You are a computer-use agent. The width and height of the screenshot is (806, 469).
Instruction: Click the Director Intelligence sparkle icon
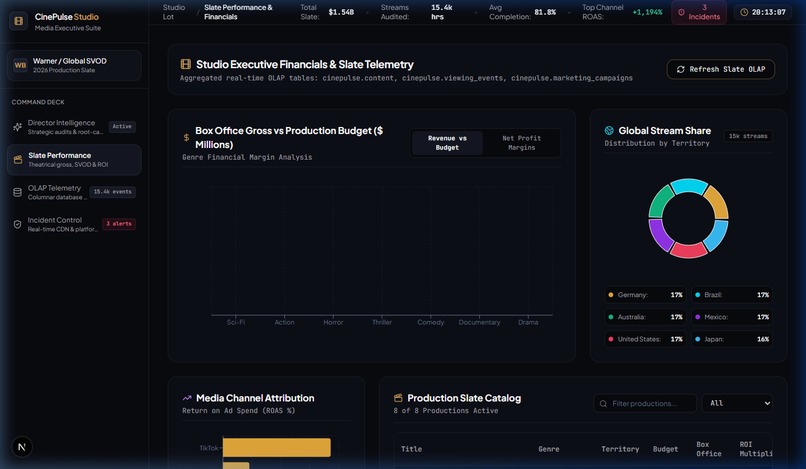tap(17, 127)
